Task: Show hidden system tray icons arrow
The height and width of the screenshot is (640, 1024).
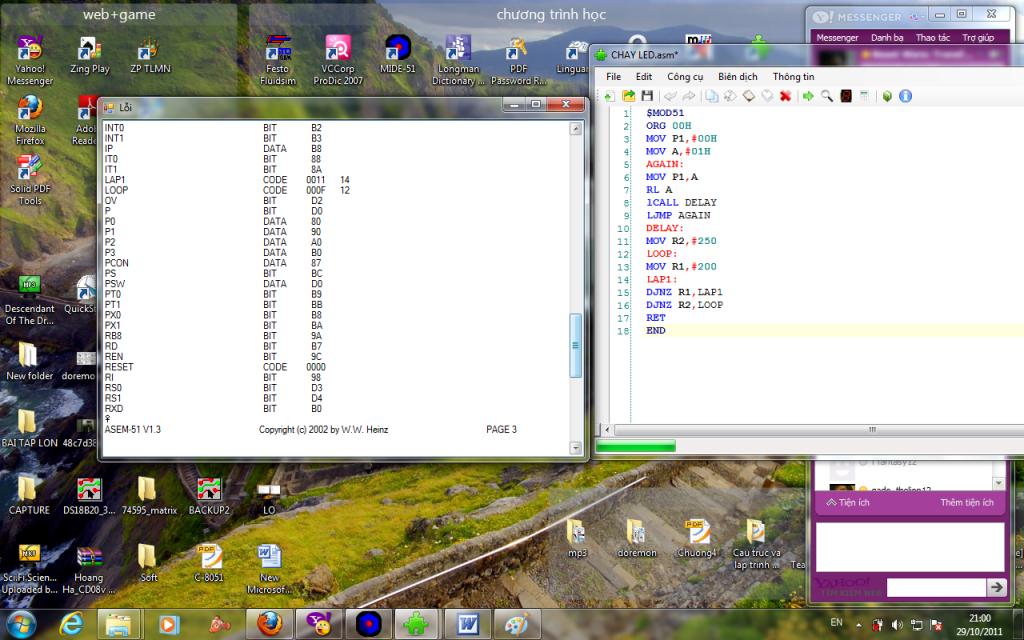Action: 857,625
